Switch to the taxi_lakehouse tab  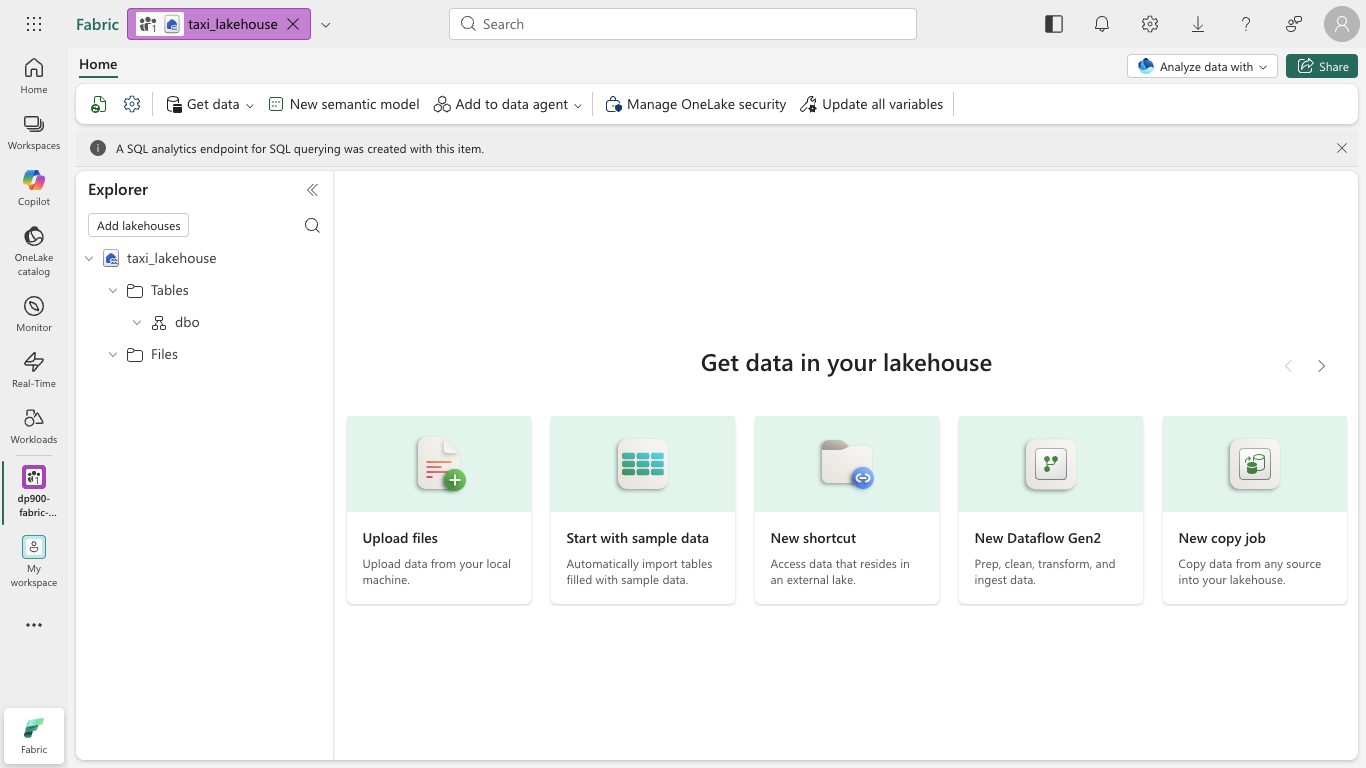tap(219, 24)
